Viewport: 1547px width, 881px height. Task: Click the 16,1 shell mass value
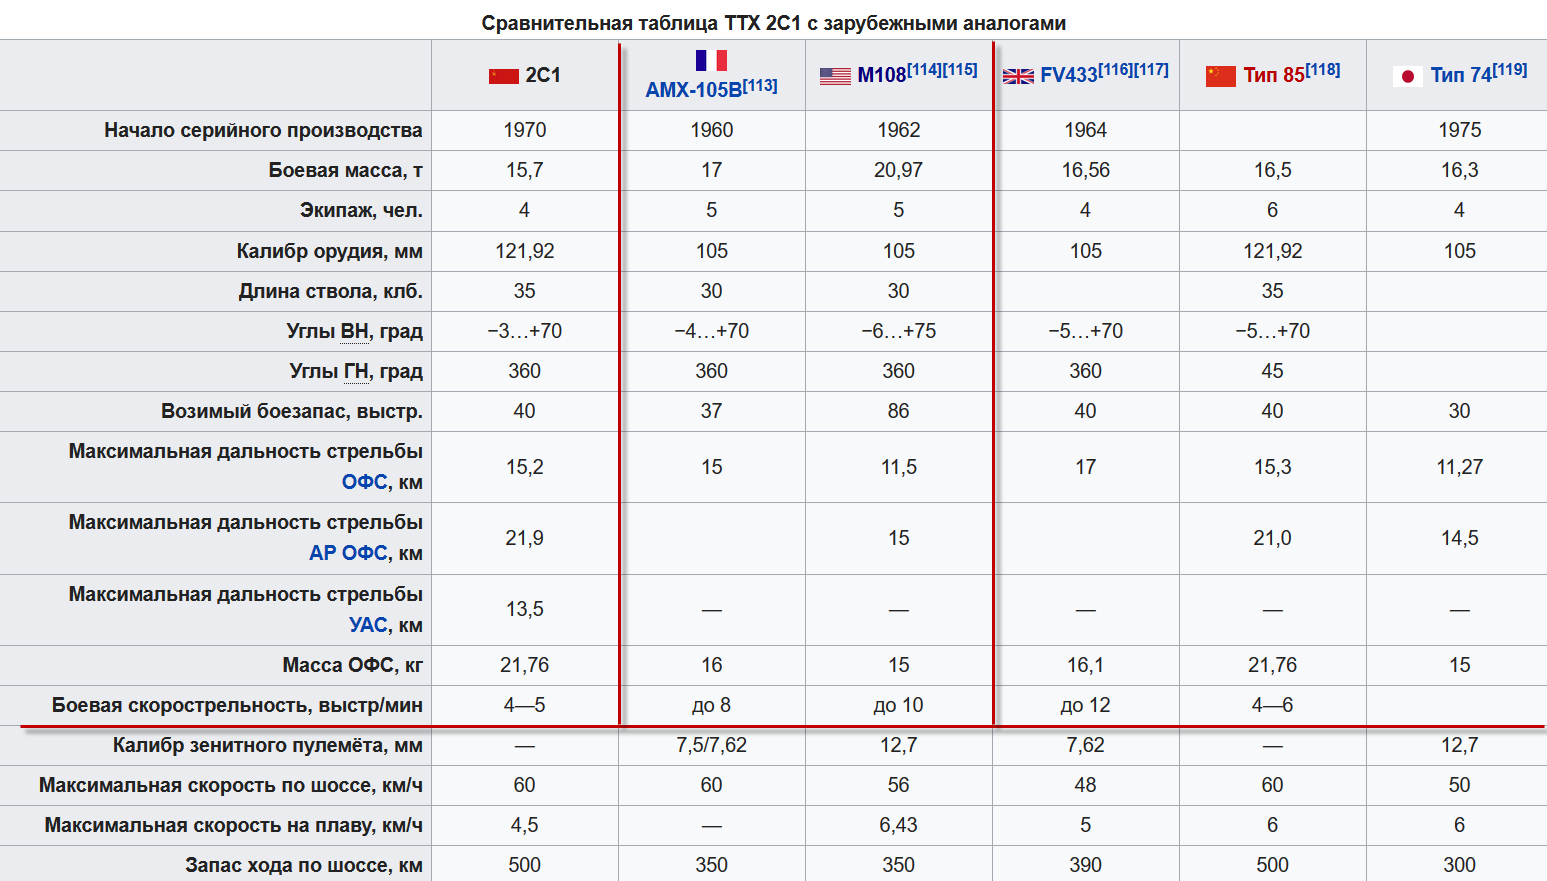click(x=1086, y=665)
